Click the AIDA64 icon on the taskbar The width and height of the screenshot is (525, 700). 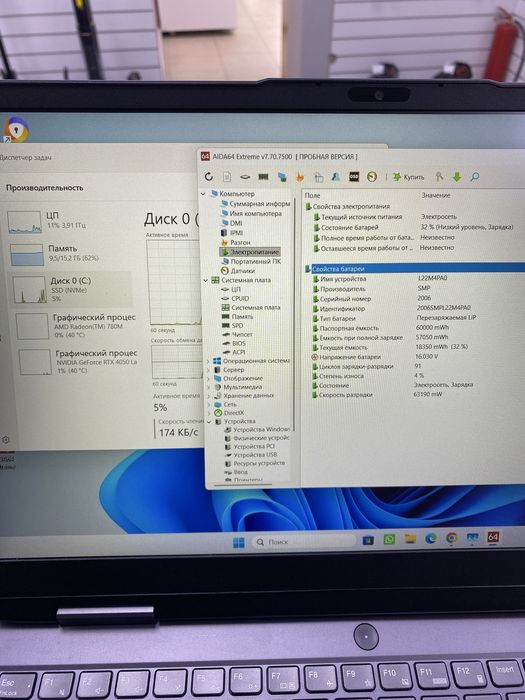tap(493, 537)
